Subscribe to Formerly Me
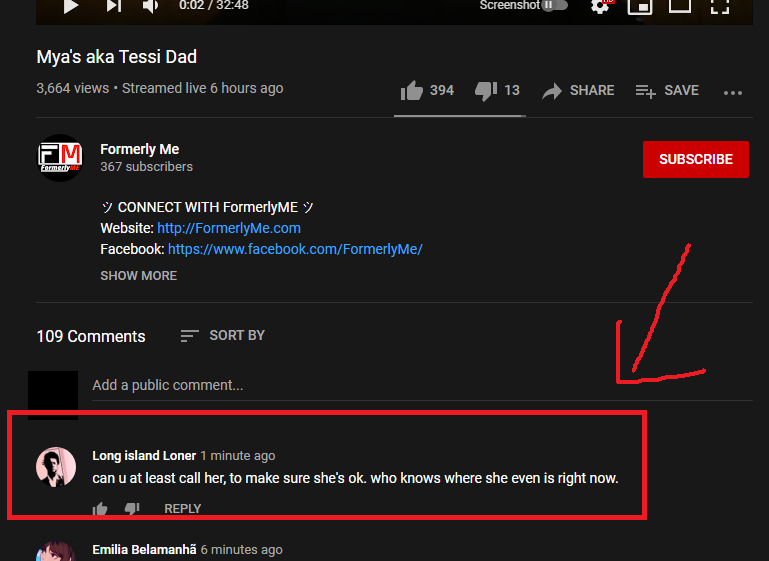This screenshot has width=769, height=561. tap(695, 159)
